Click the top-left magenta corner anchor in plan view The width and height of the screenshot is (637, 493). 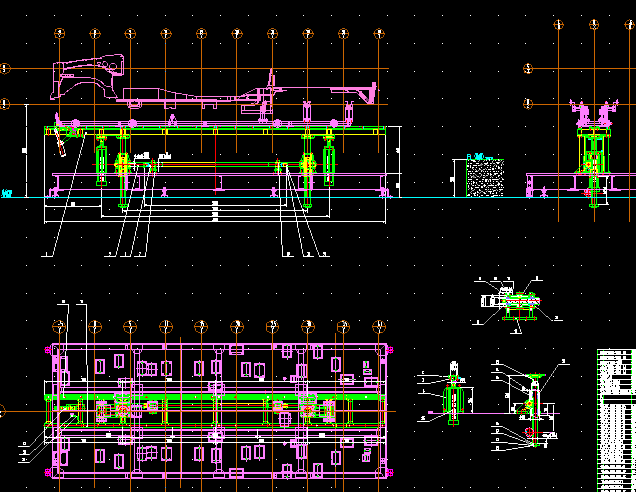48,349
